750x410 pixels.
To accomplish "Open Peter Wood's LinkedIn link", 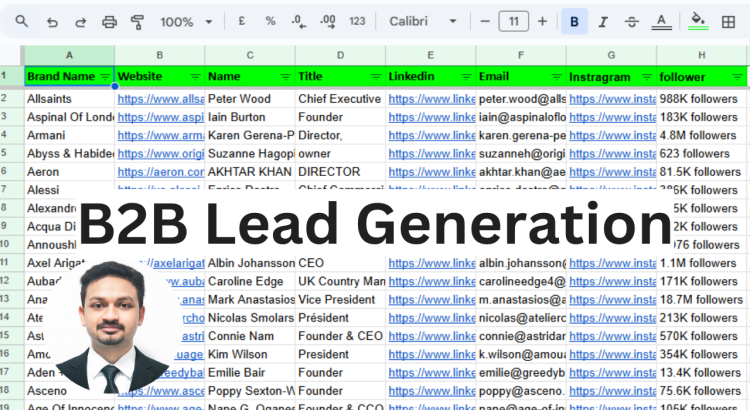I will tap(432, 99).
